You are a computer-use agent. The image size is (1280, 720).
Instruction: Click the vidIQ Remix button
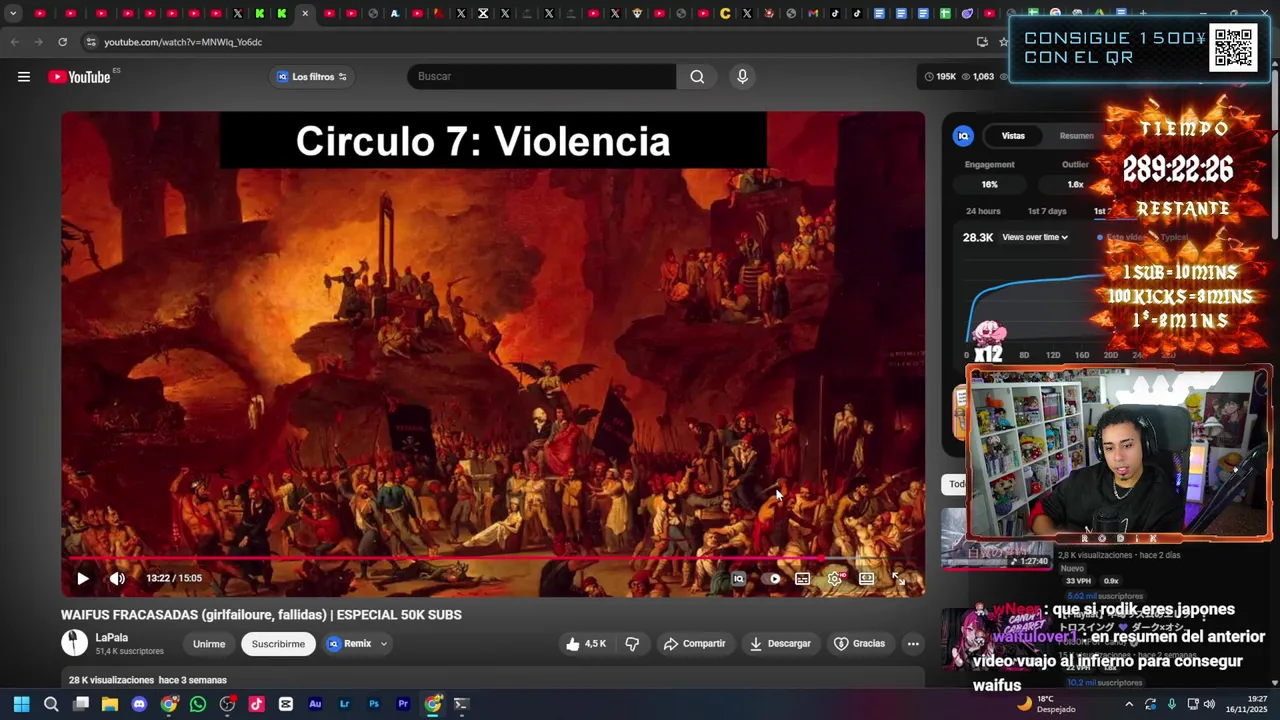pyautogui.click(x=349, y=644)
